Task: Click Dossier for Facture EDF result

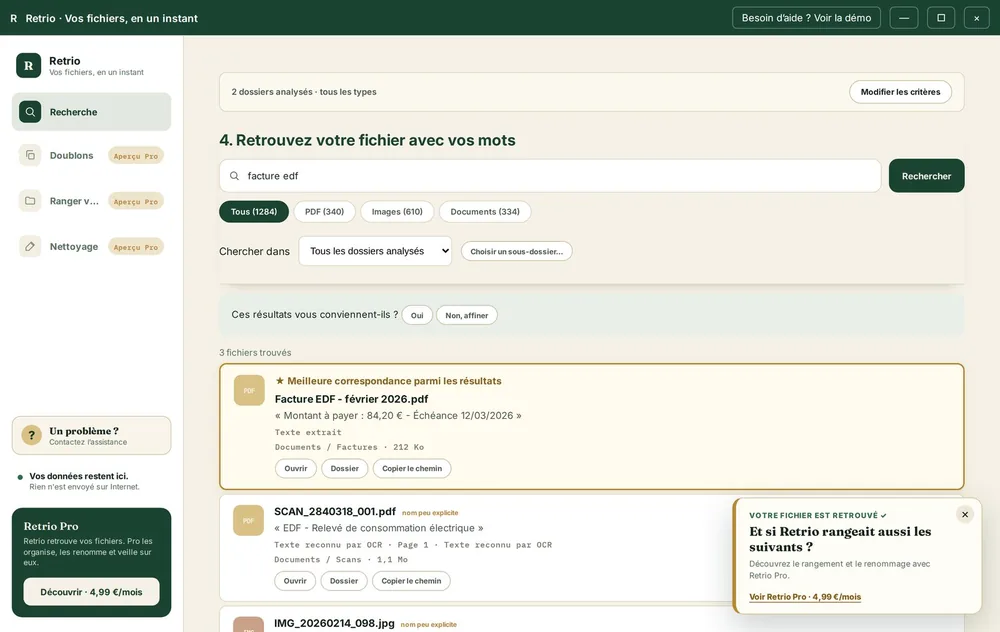Action: point(344,468)
